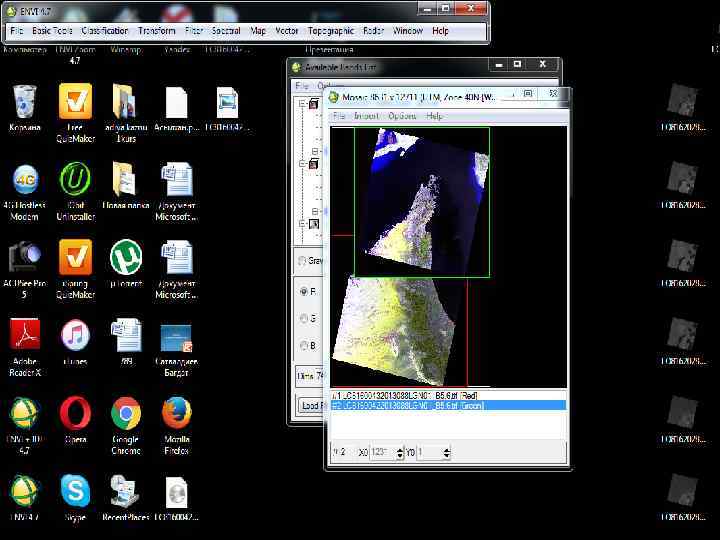Collapse the sub-node under the second file

click(x=315, y=211)
